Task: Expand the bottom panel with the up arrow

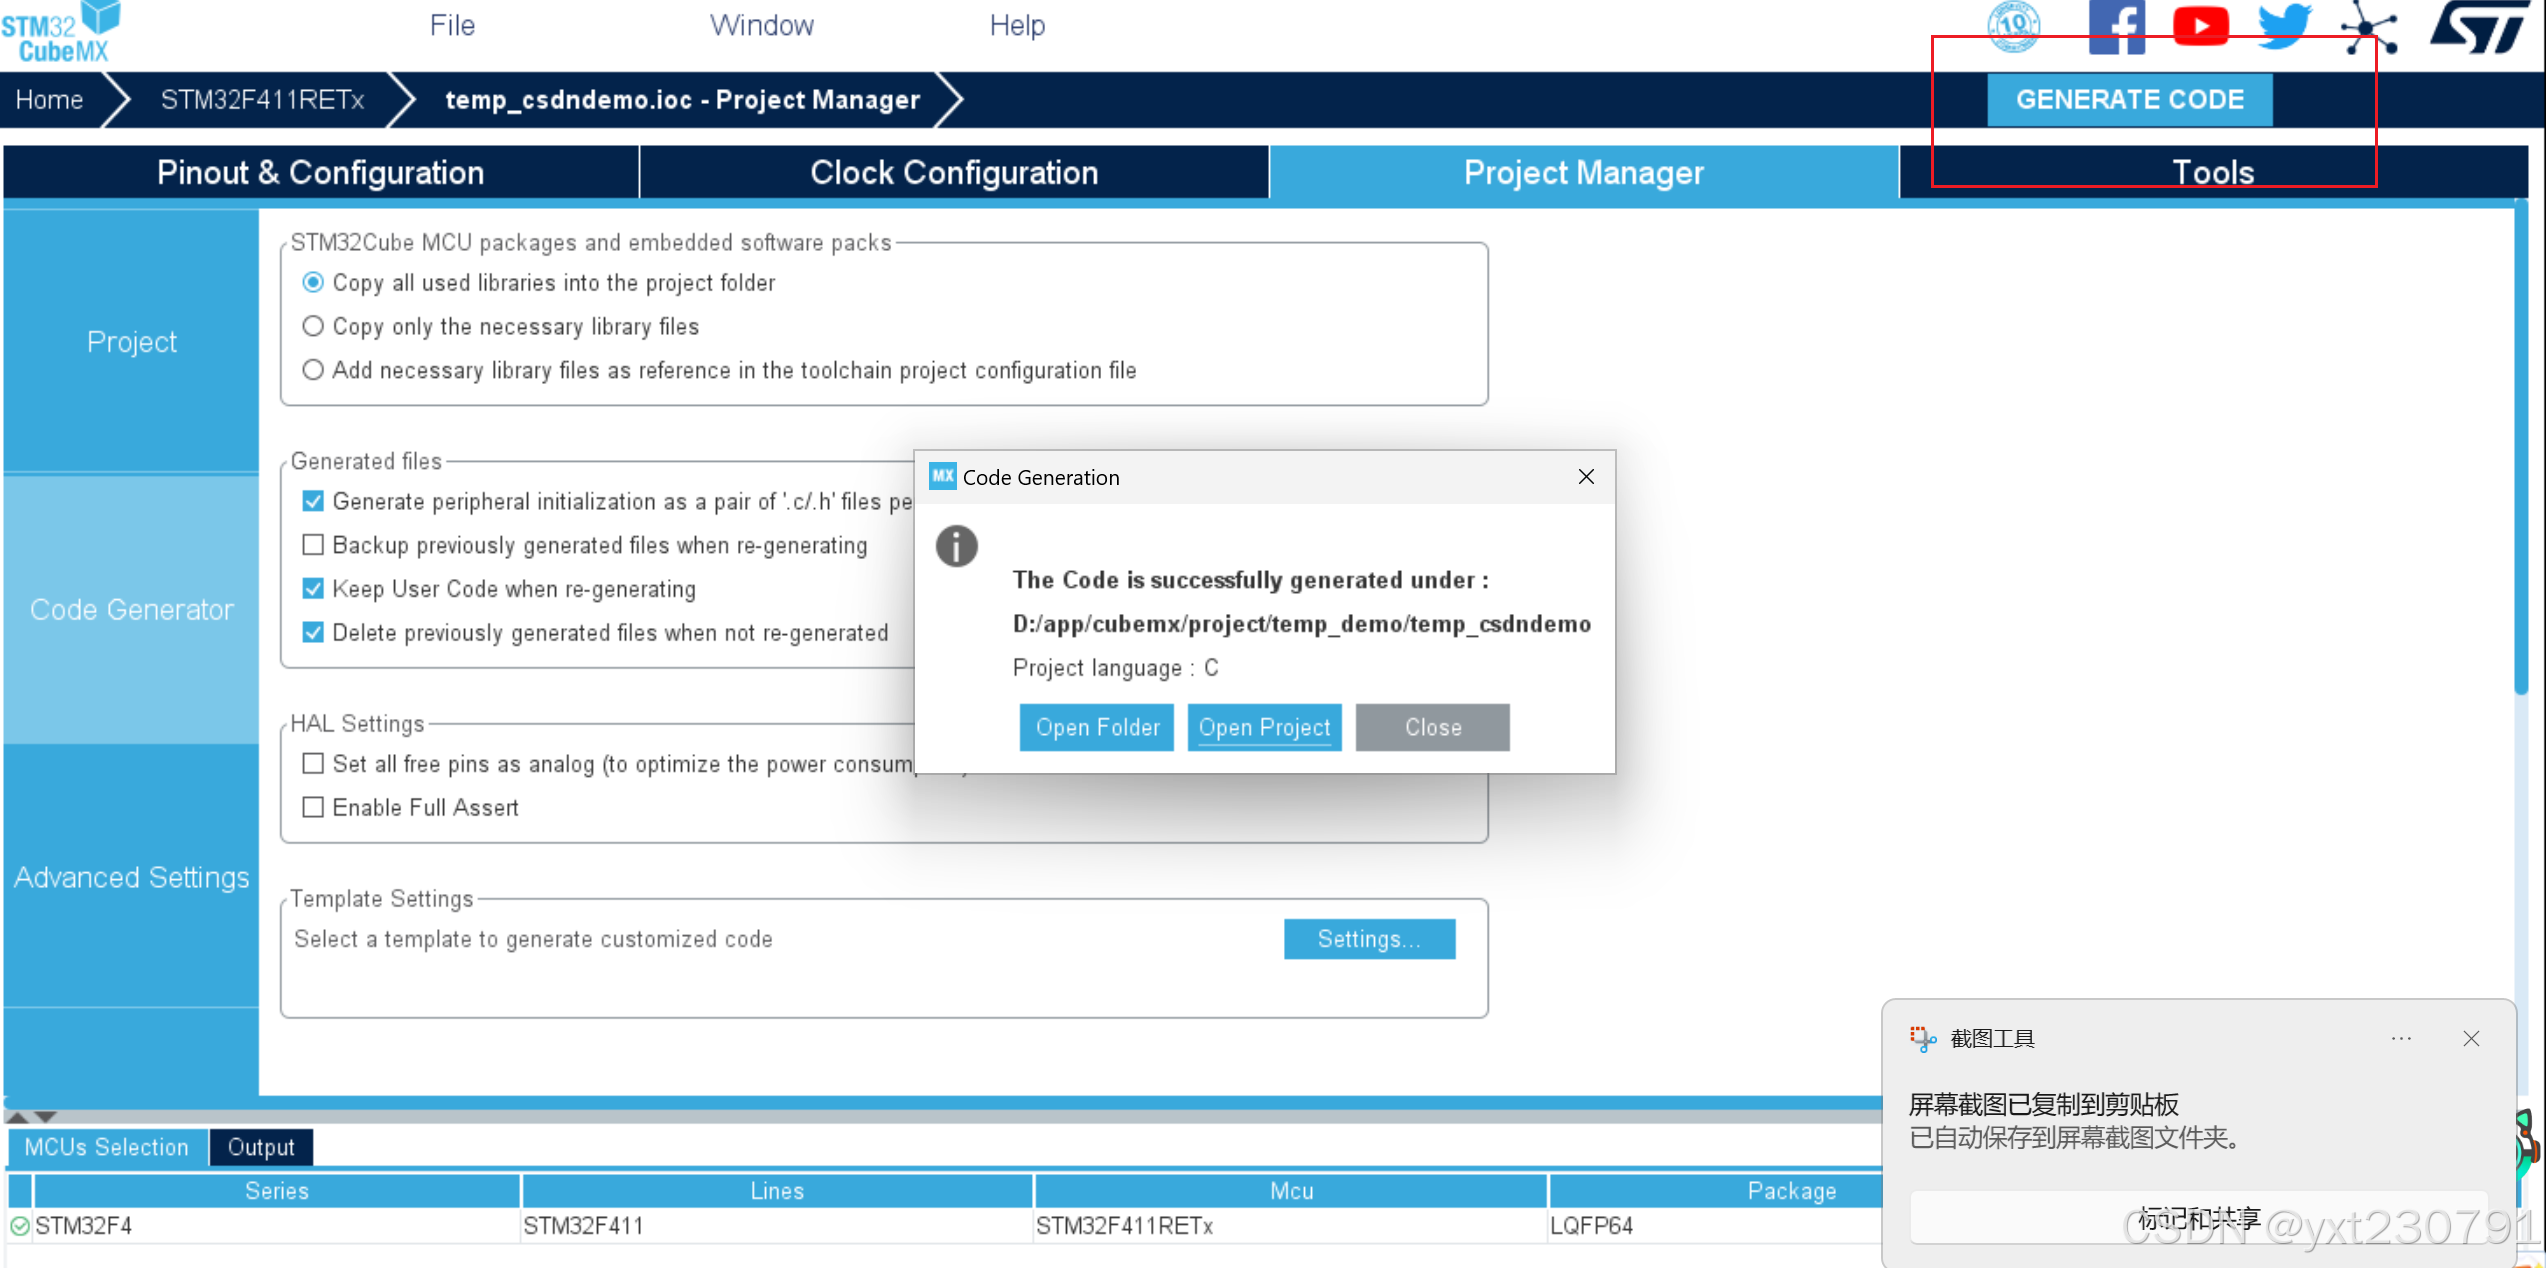Action: pos(18,1116)
